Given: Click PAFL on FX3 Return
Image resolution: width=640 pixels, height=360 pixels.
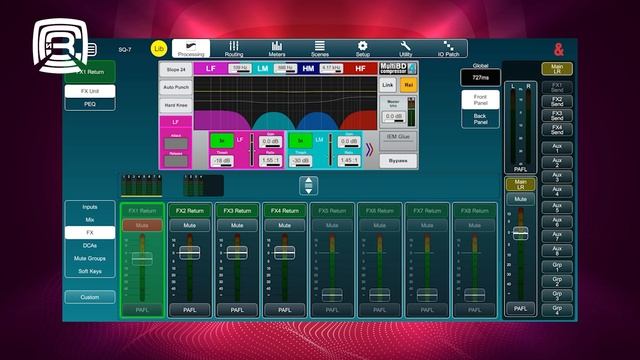Looking at the screenshot, I should (237, 310).
